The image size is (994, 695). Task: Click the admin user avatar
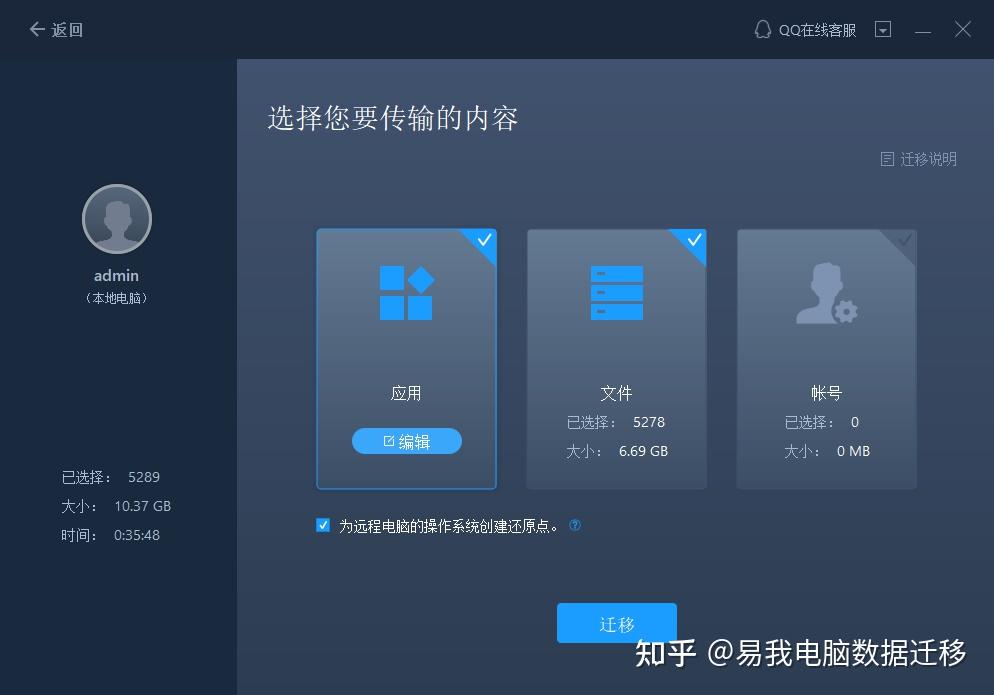pos(117,219)
